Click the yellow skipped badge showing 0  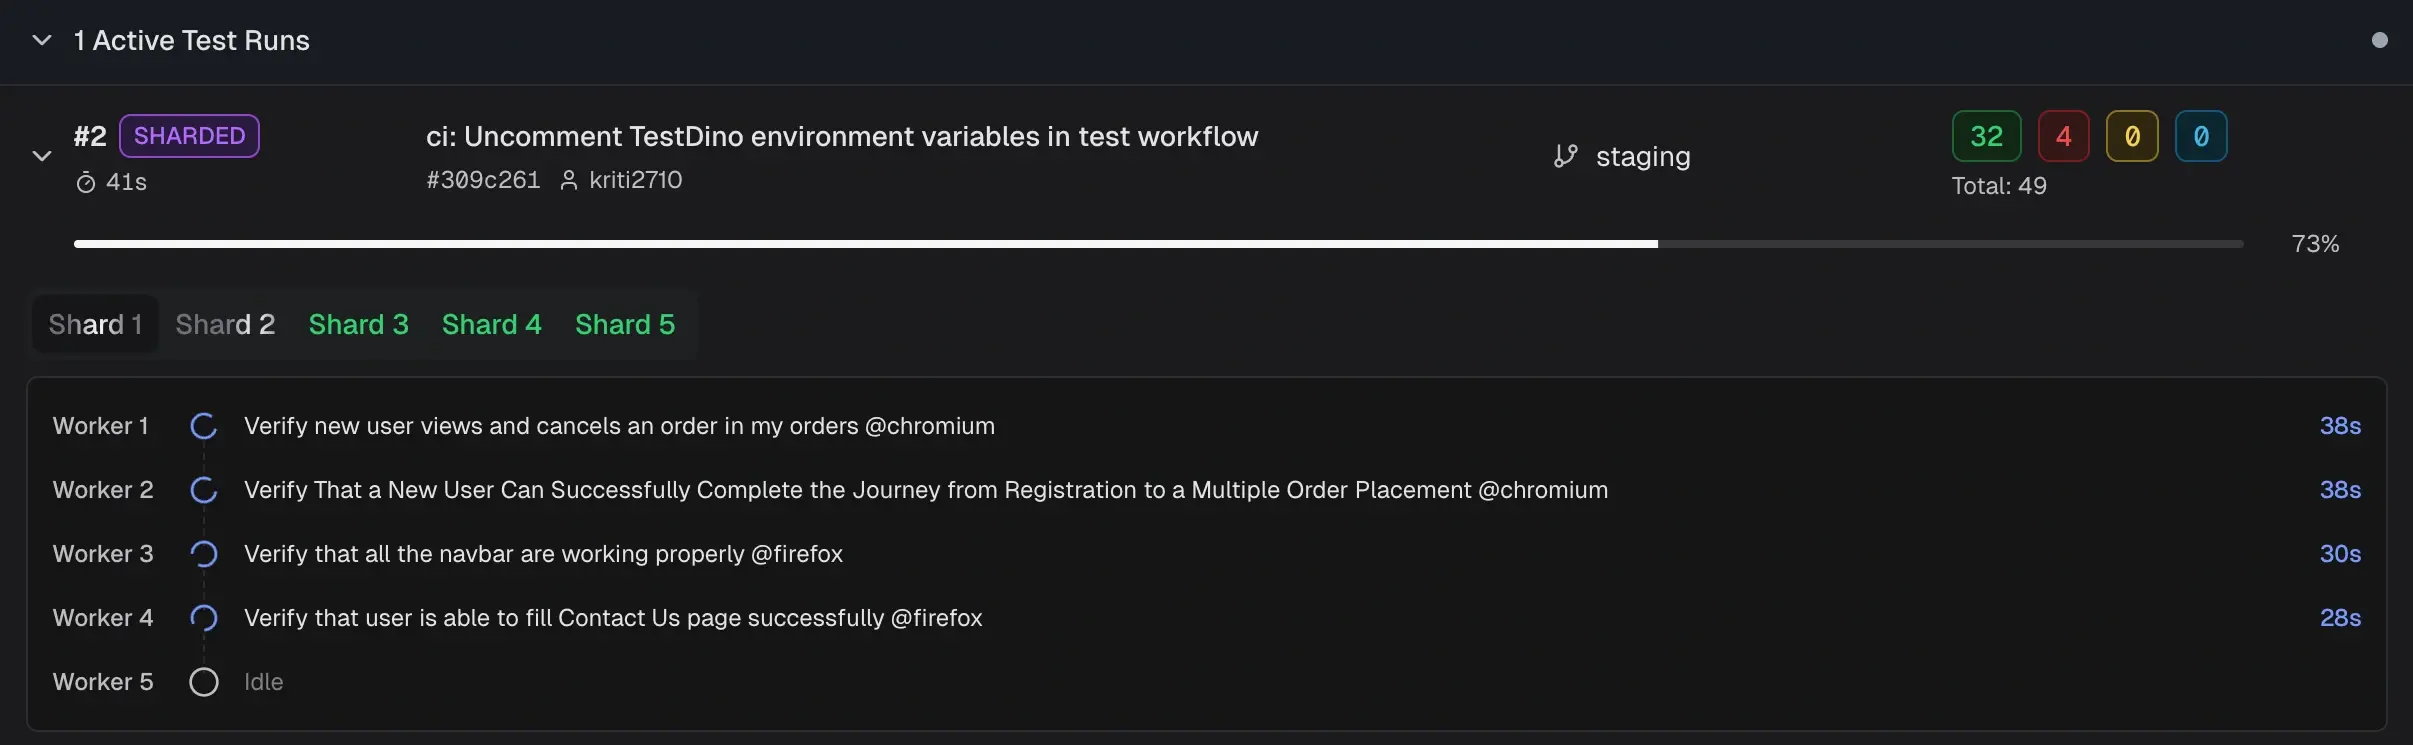coord(2131,135)
